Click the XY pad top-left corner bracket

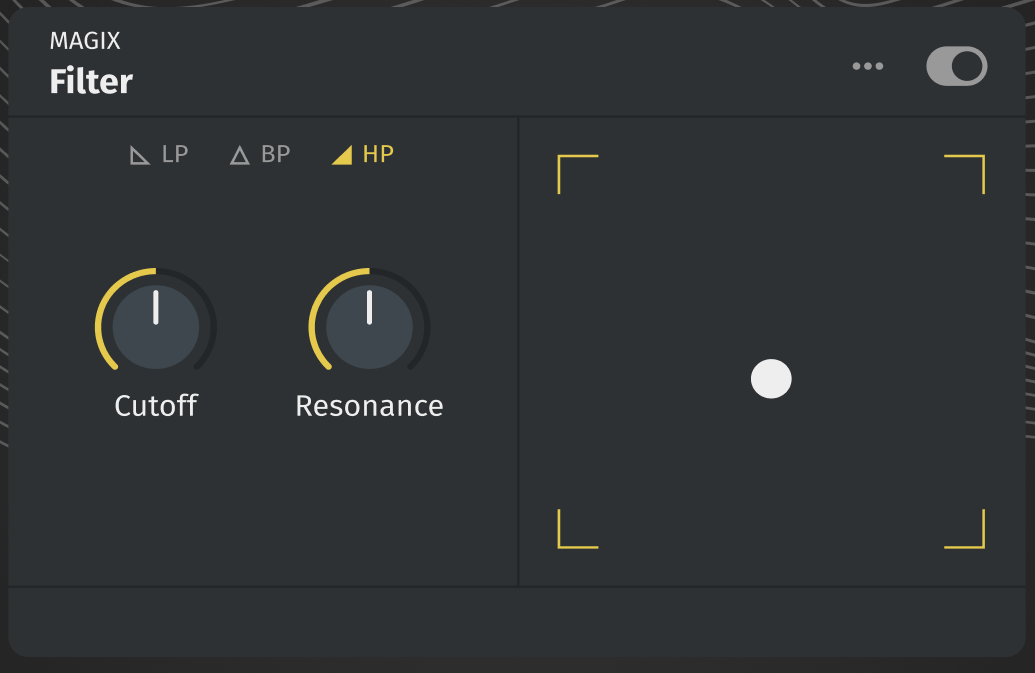click(x=568, y=165)
